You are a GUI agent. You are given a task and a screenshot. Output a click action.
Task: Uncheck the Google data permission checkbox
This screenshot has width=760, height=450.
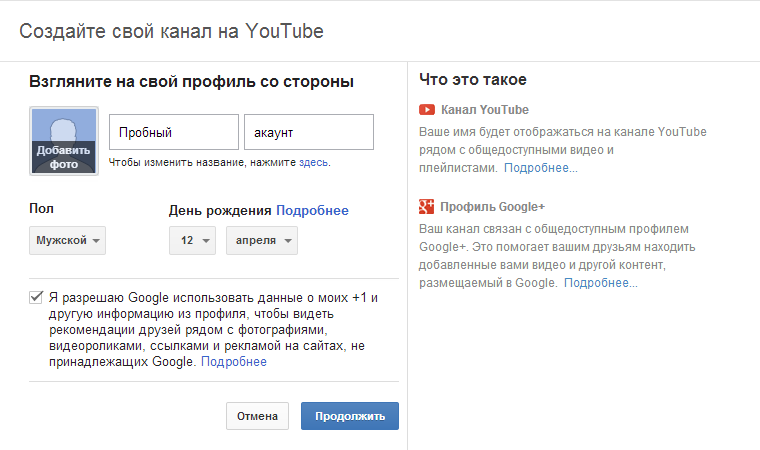36,297
